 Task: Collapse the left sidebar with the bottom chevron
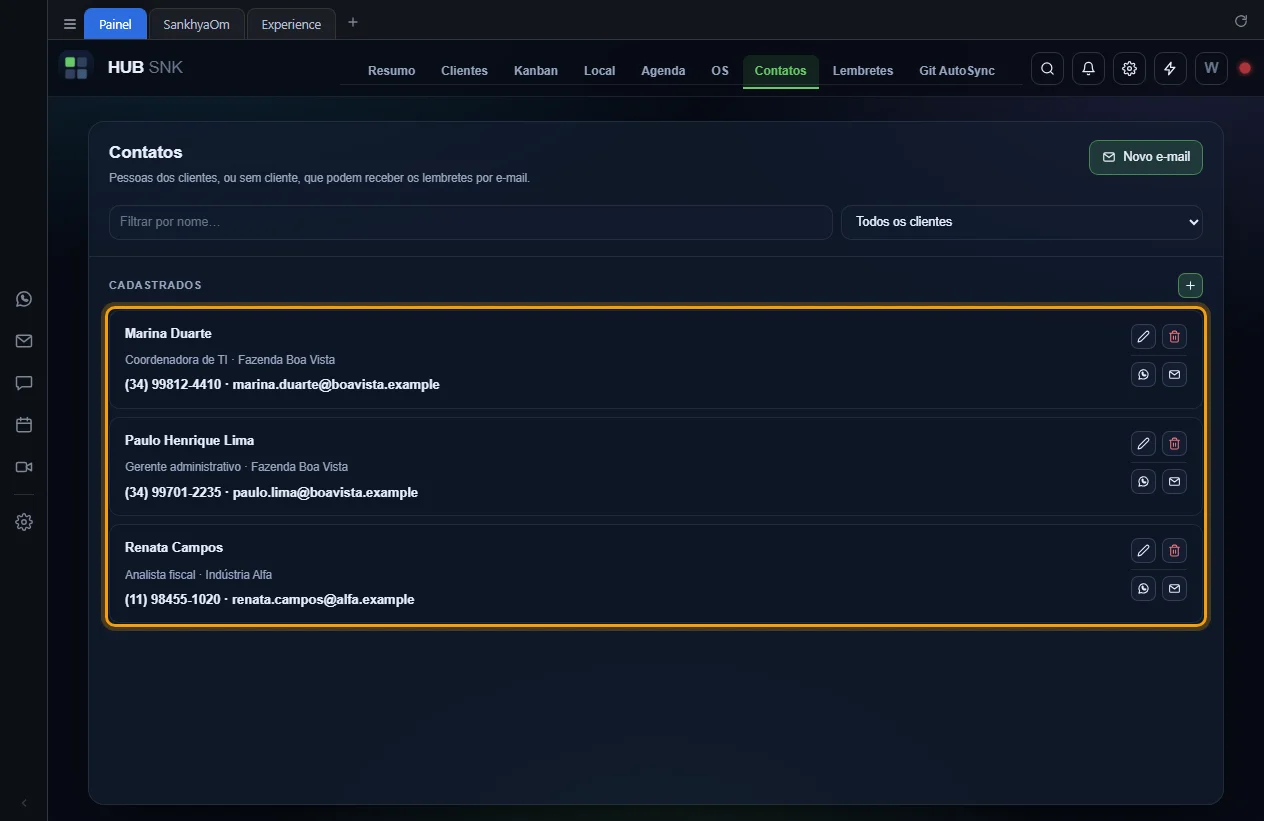point(24,803)
